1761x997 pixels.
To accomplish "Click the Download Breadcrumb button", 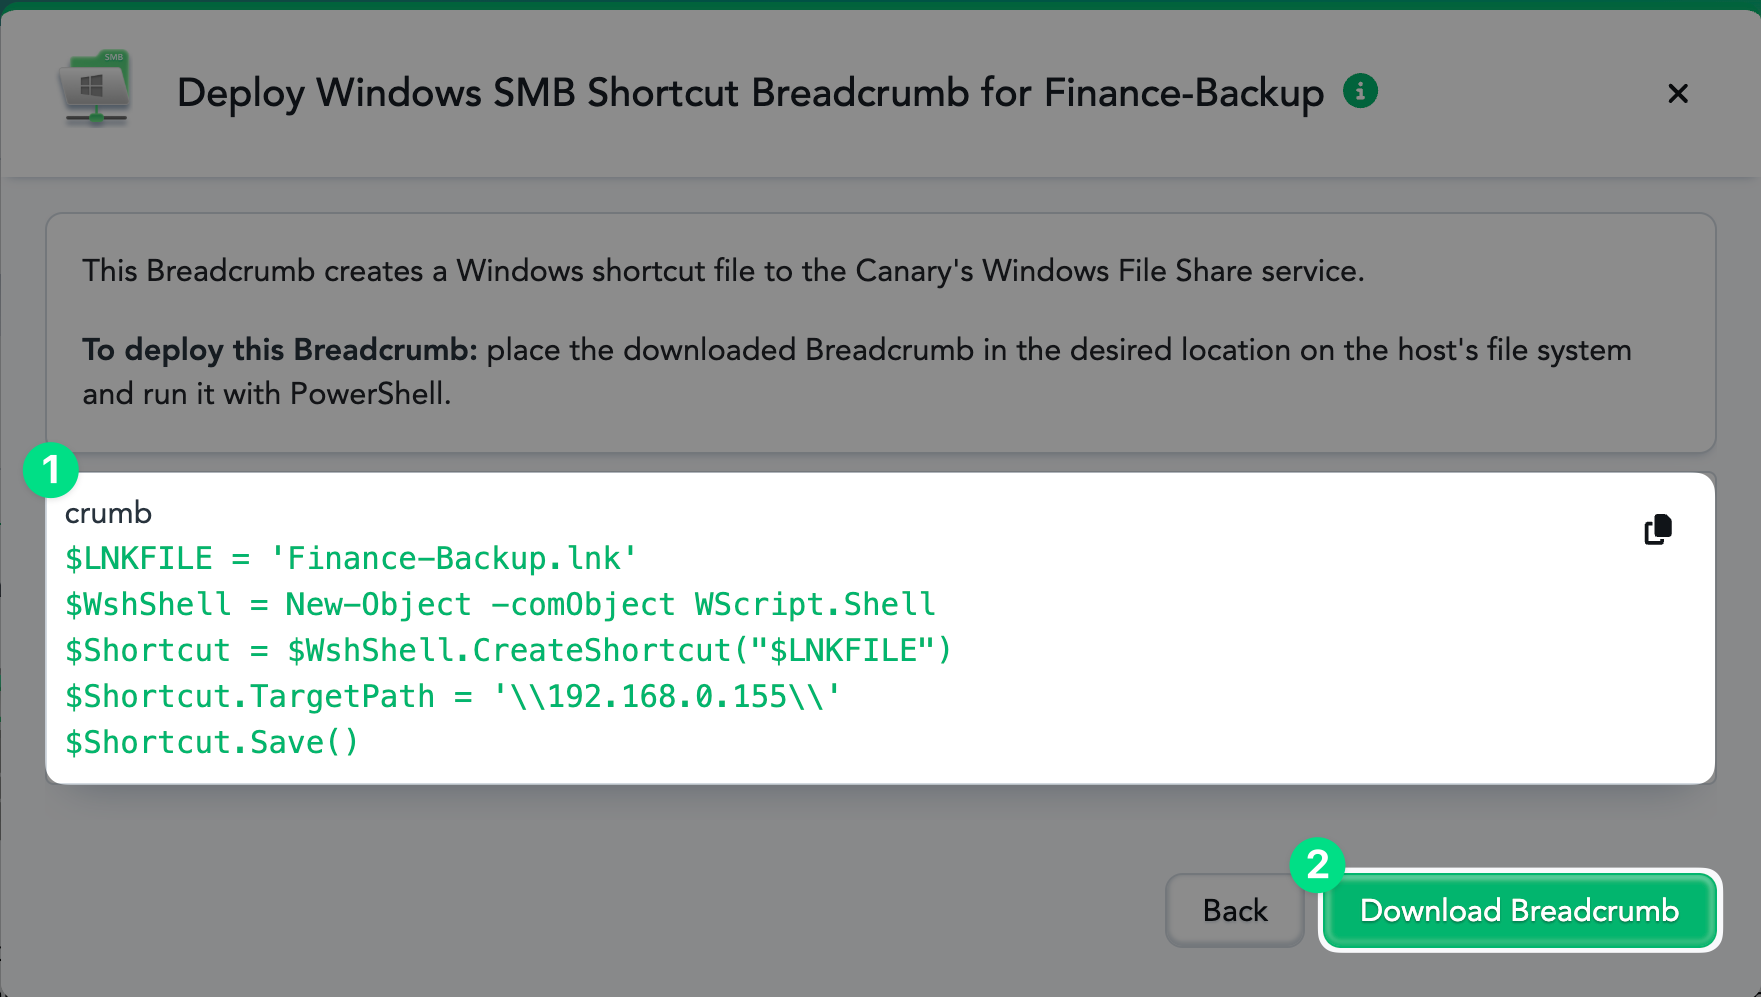I will click(x=1519, y=910).
